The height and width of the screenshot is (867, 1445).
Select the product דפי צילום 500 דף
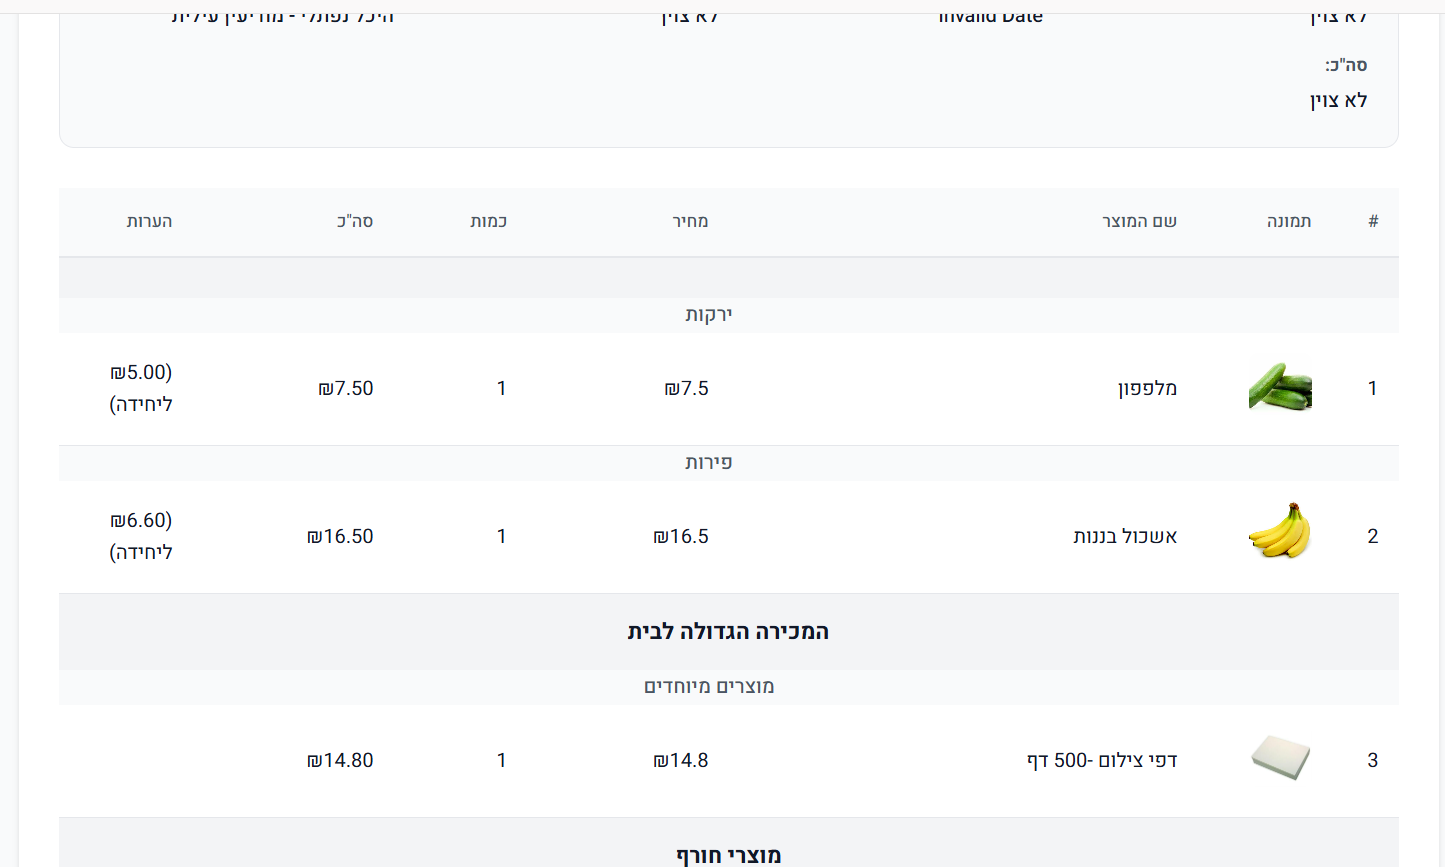(1102, 760)
